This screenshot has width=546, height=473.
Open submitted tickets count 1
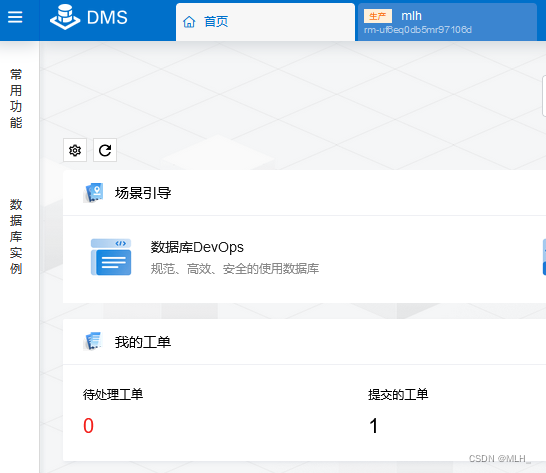373,426
